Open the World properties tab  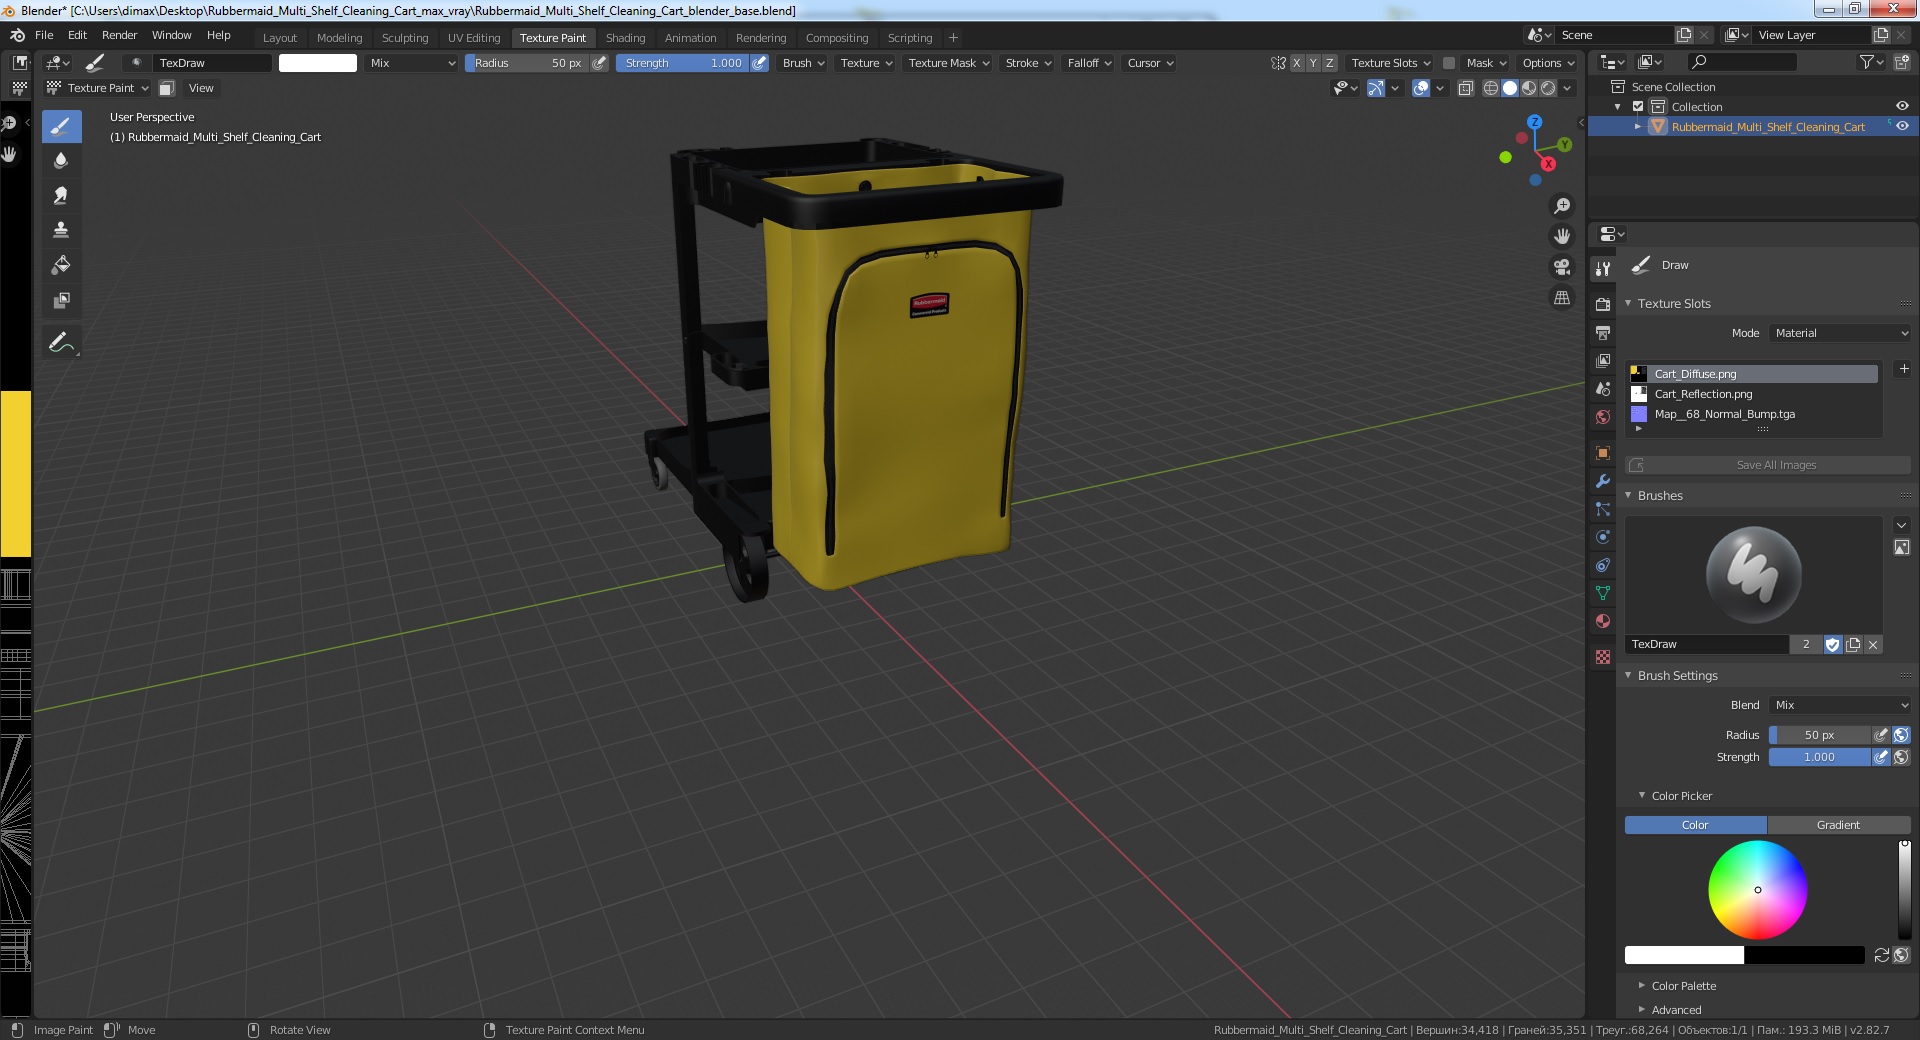(1603, 416)
